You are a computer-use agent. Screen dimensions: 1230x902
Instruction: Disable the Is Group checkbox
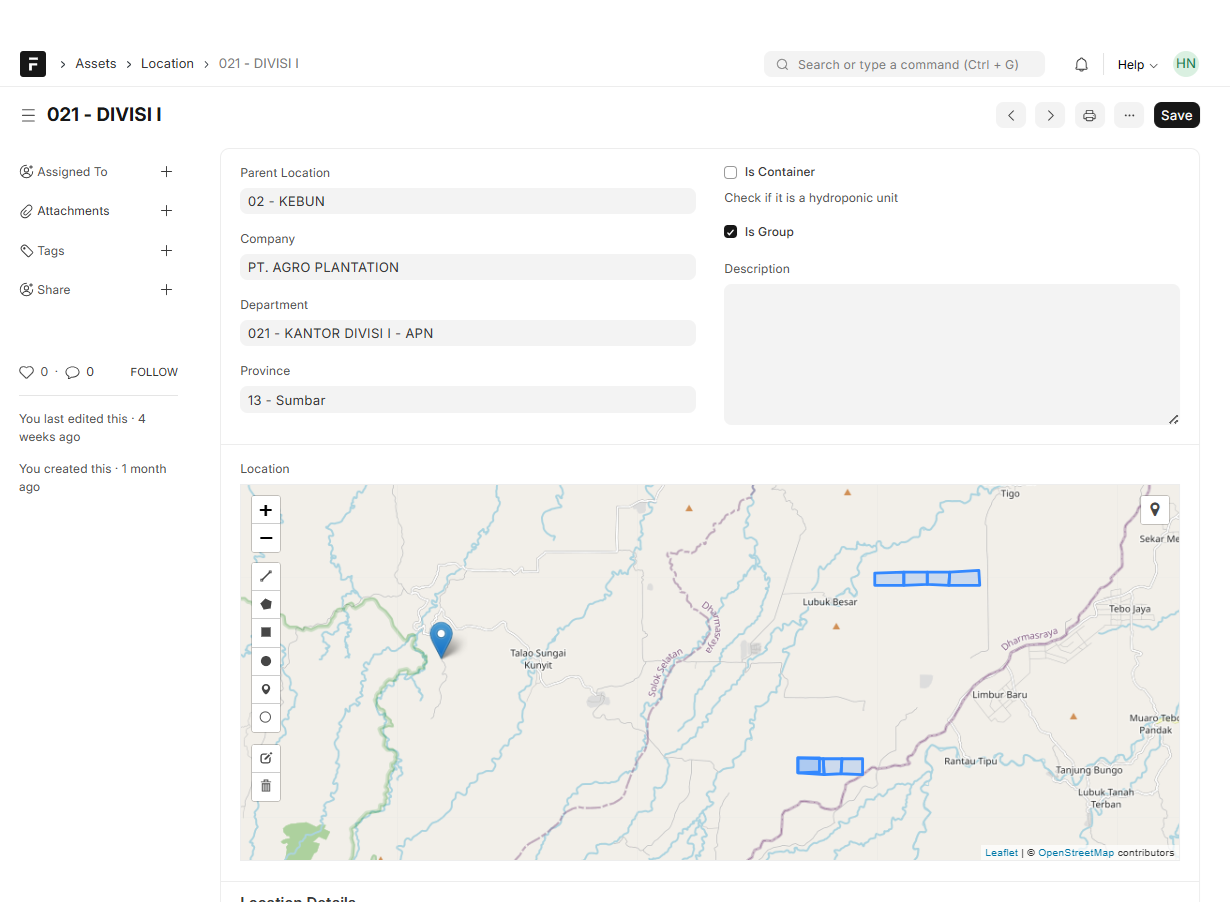click(730, 231)
